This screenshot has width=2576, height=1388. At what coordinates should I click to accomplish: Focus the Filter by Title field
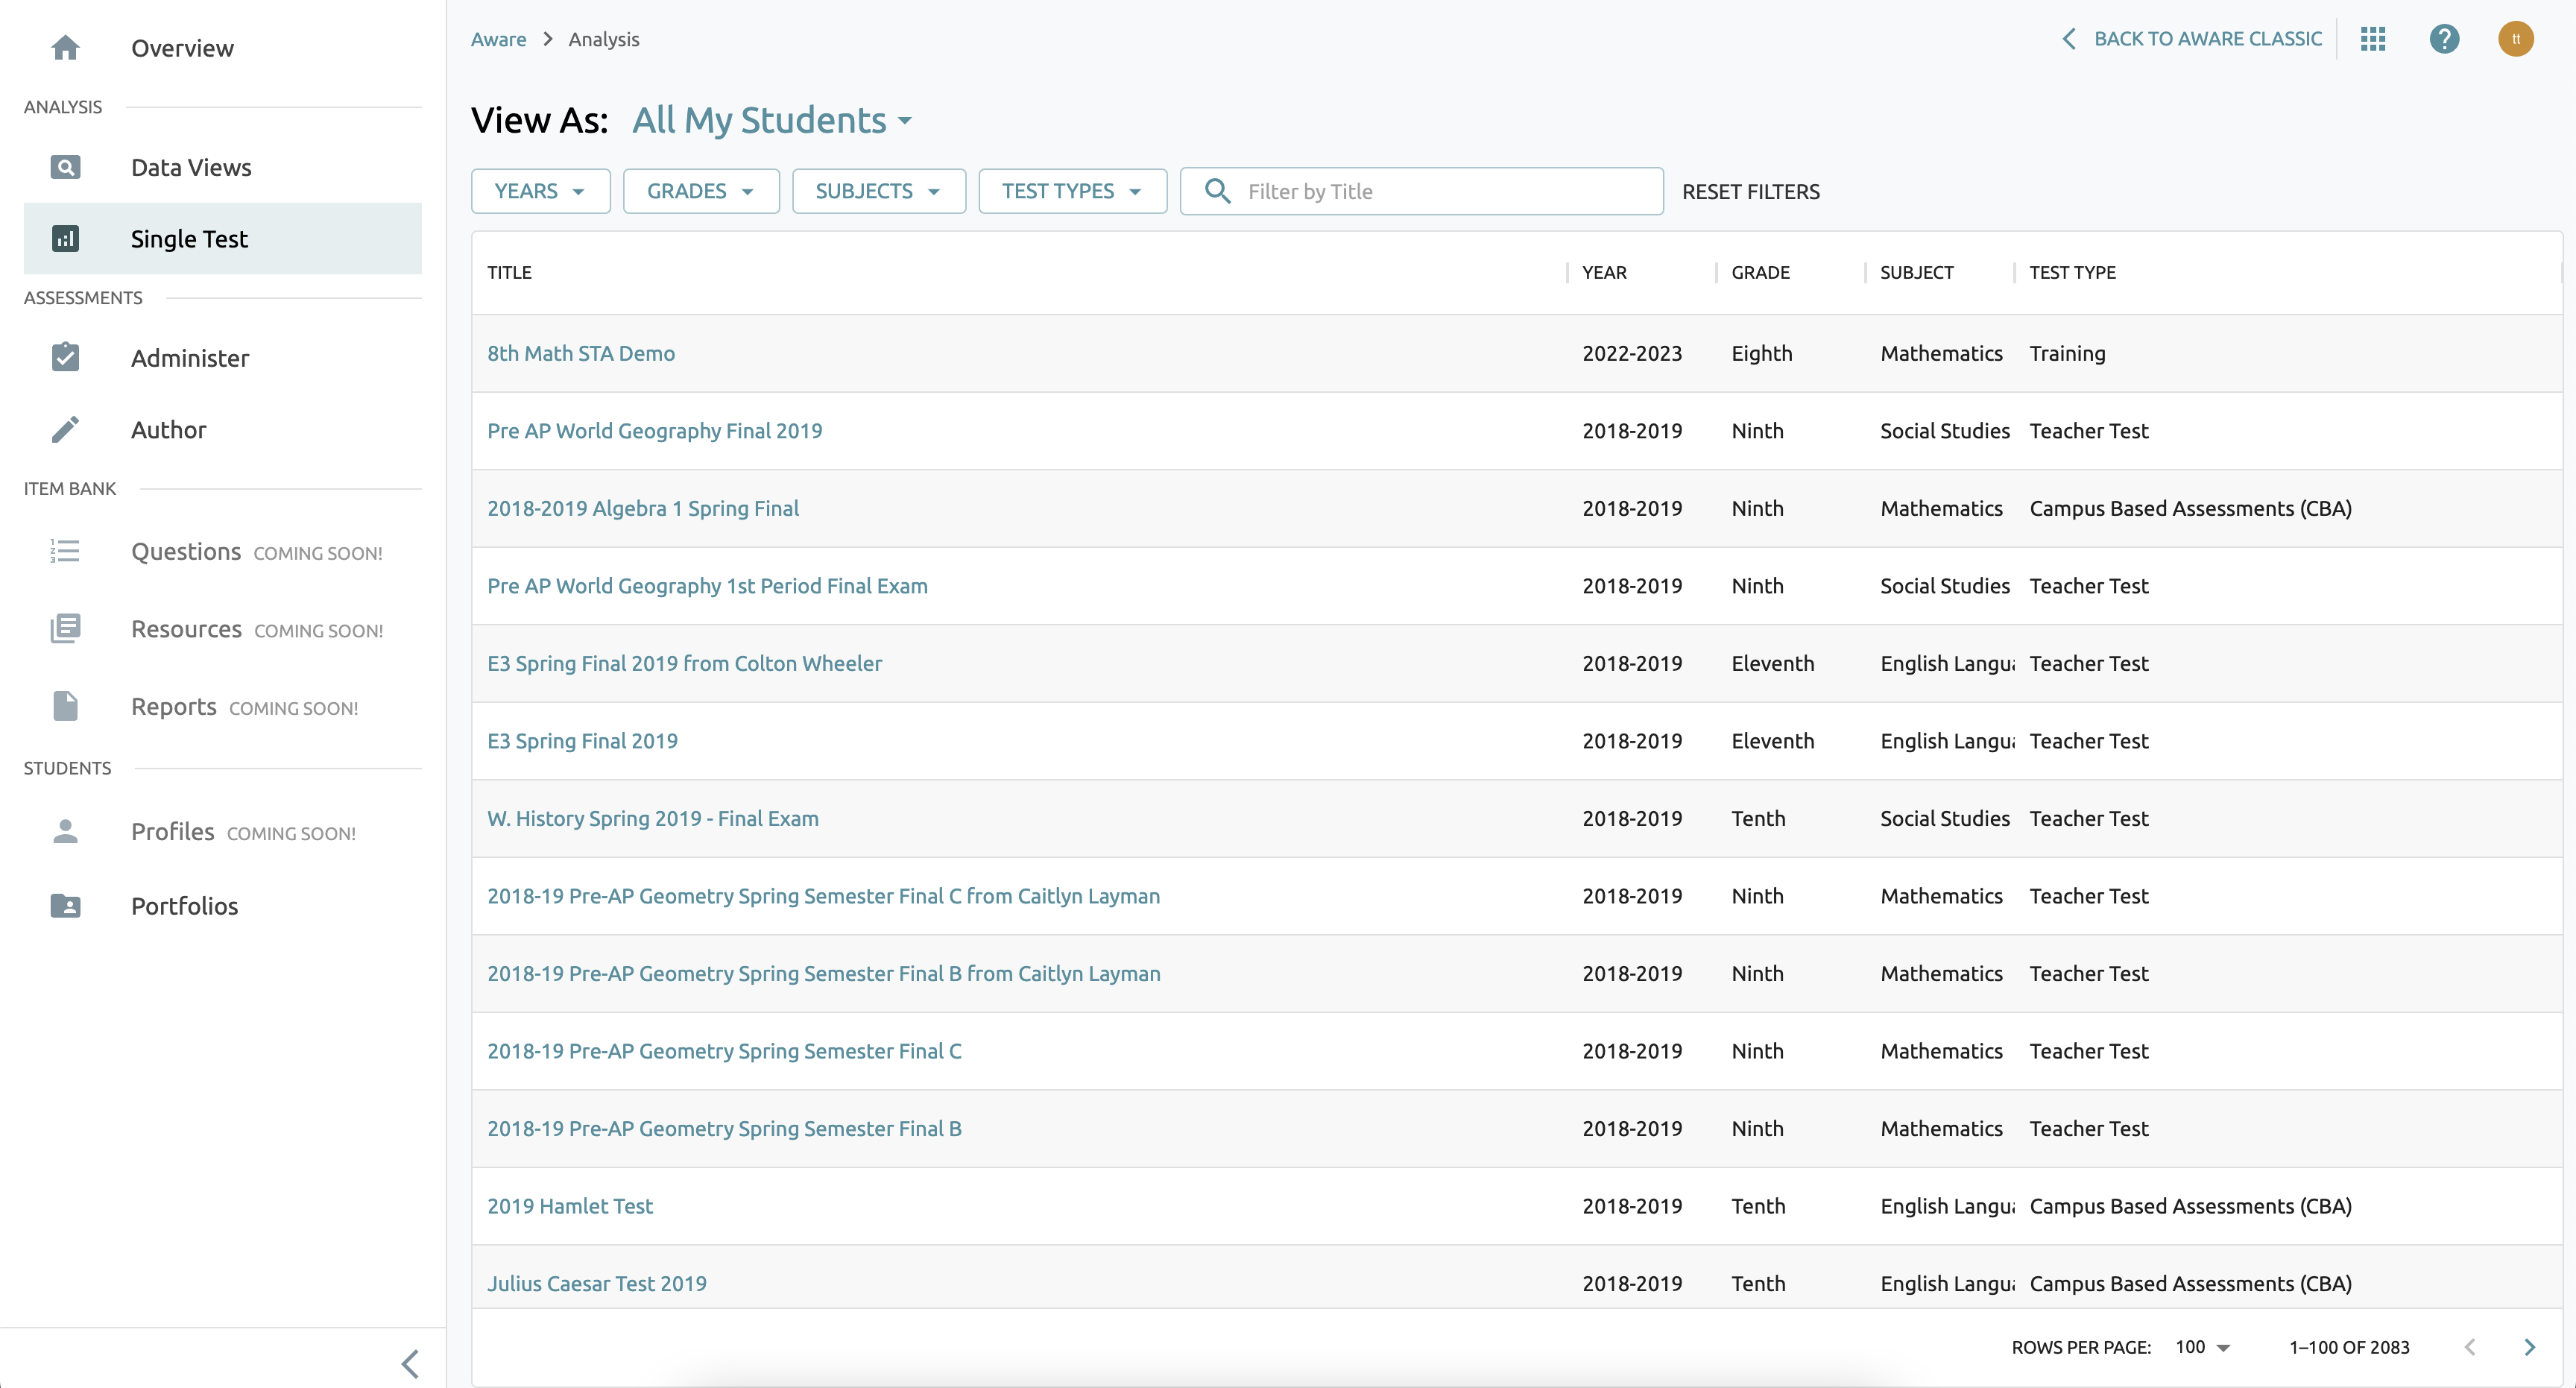[x=1440, y=191]
